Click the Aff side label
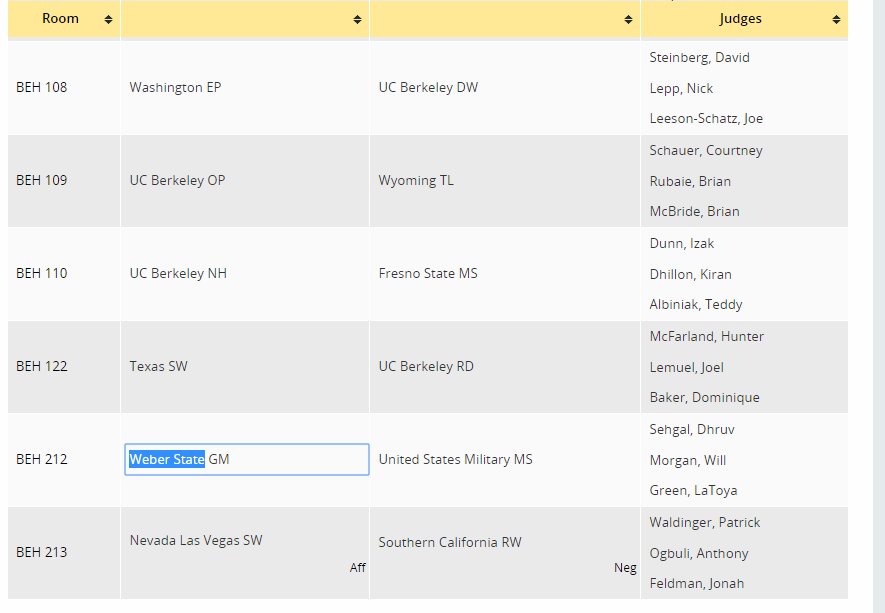 pyautogui.click(x=358, y=568)
